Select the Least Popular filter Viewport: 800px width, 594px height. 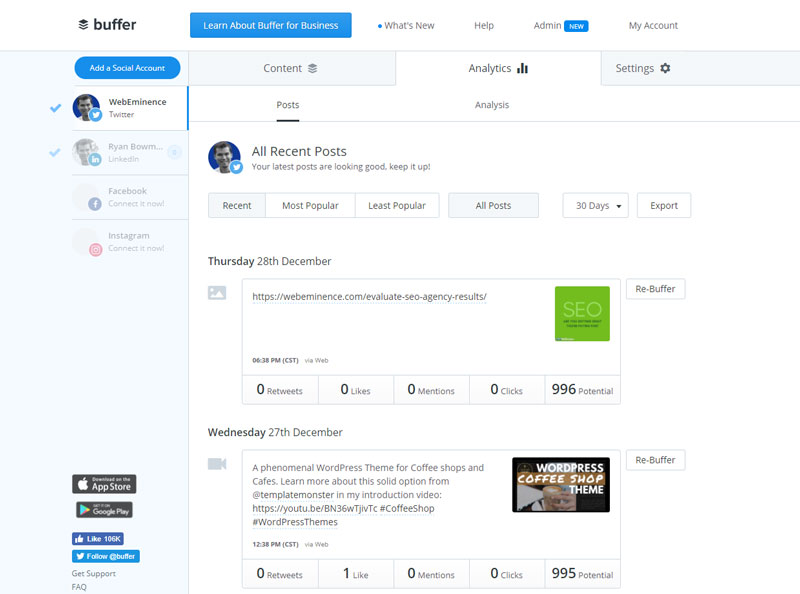point(397,206)
